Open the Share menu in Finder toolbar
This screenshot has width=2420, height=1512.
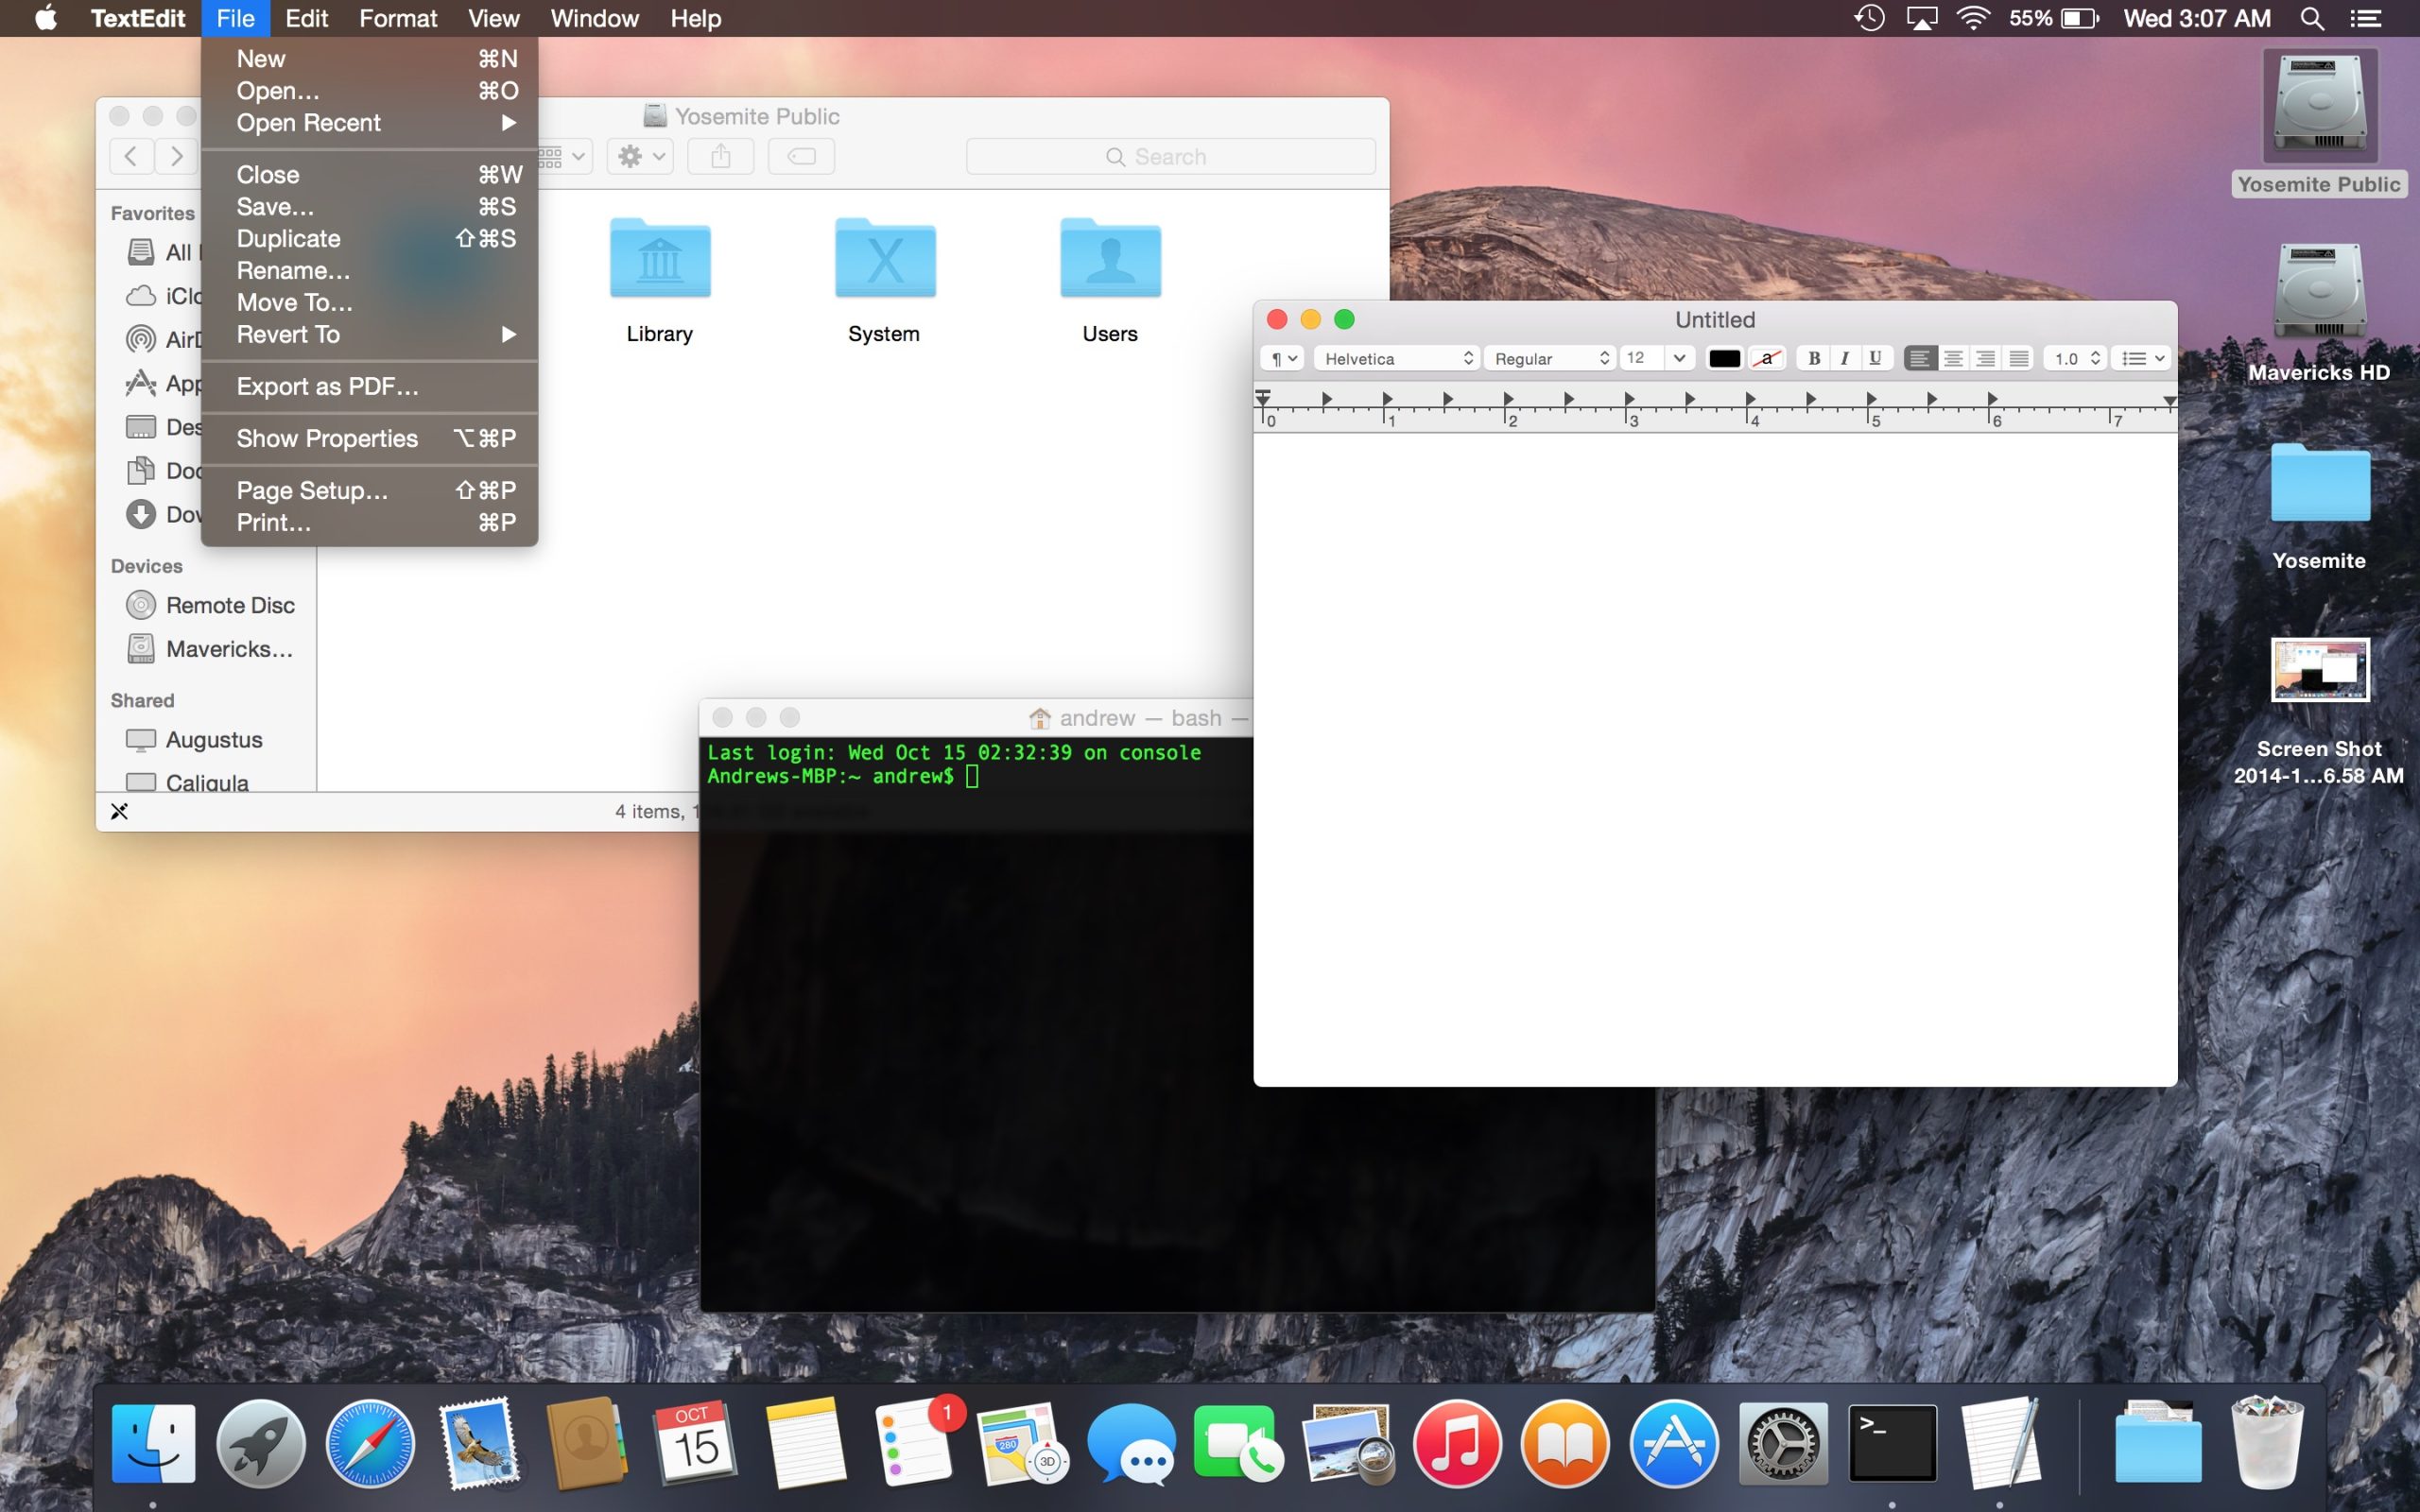point(720,156)
